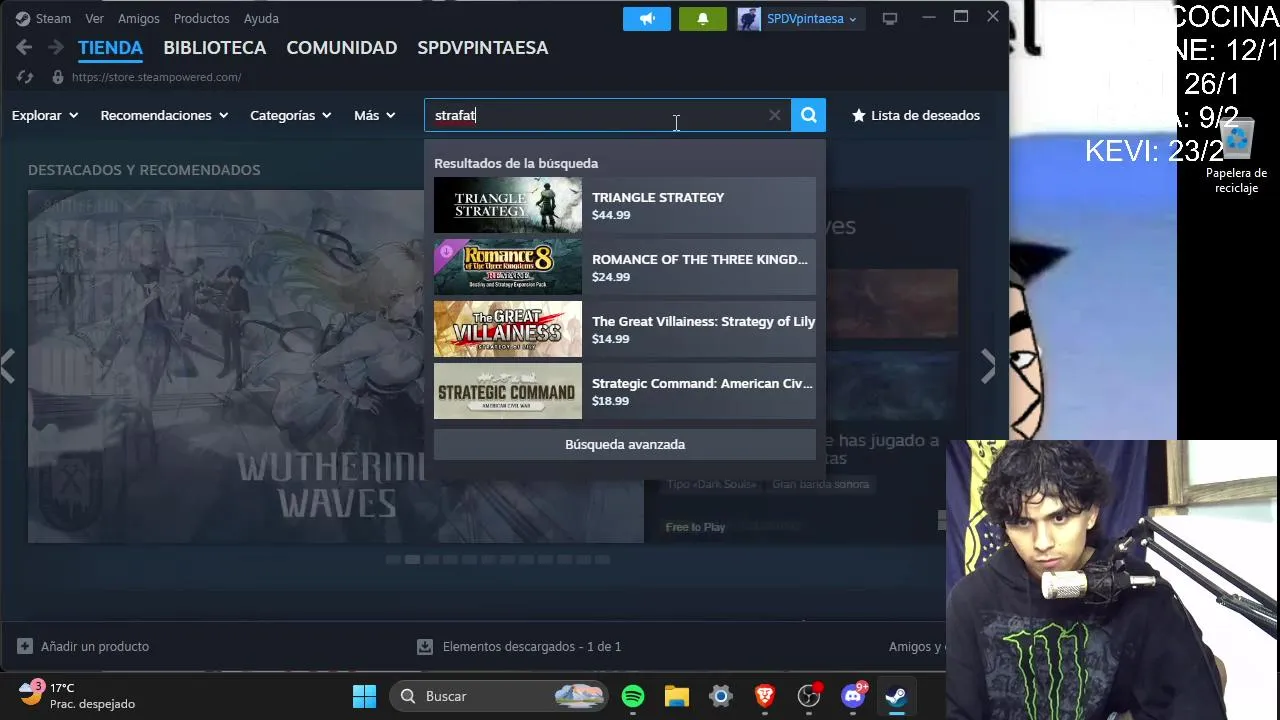Click the lock icon beside store URL
The image size is (1280, 720).
pyautogui.click(x=58, y=77)
